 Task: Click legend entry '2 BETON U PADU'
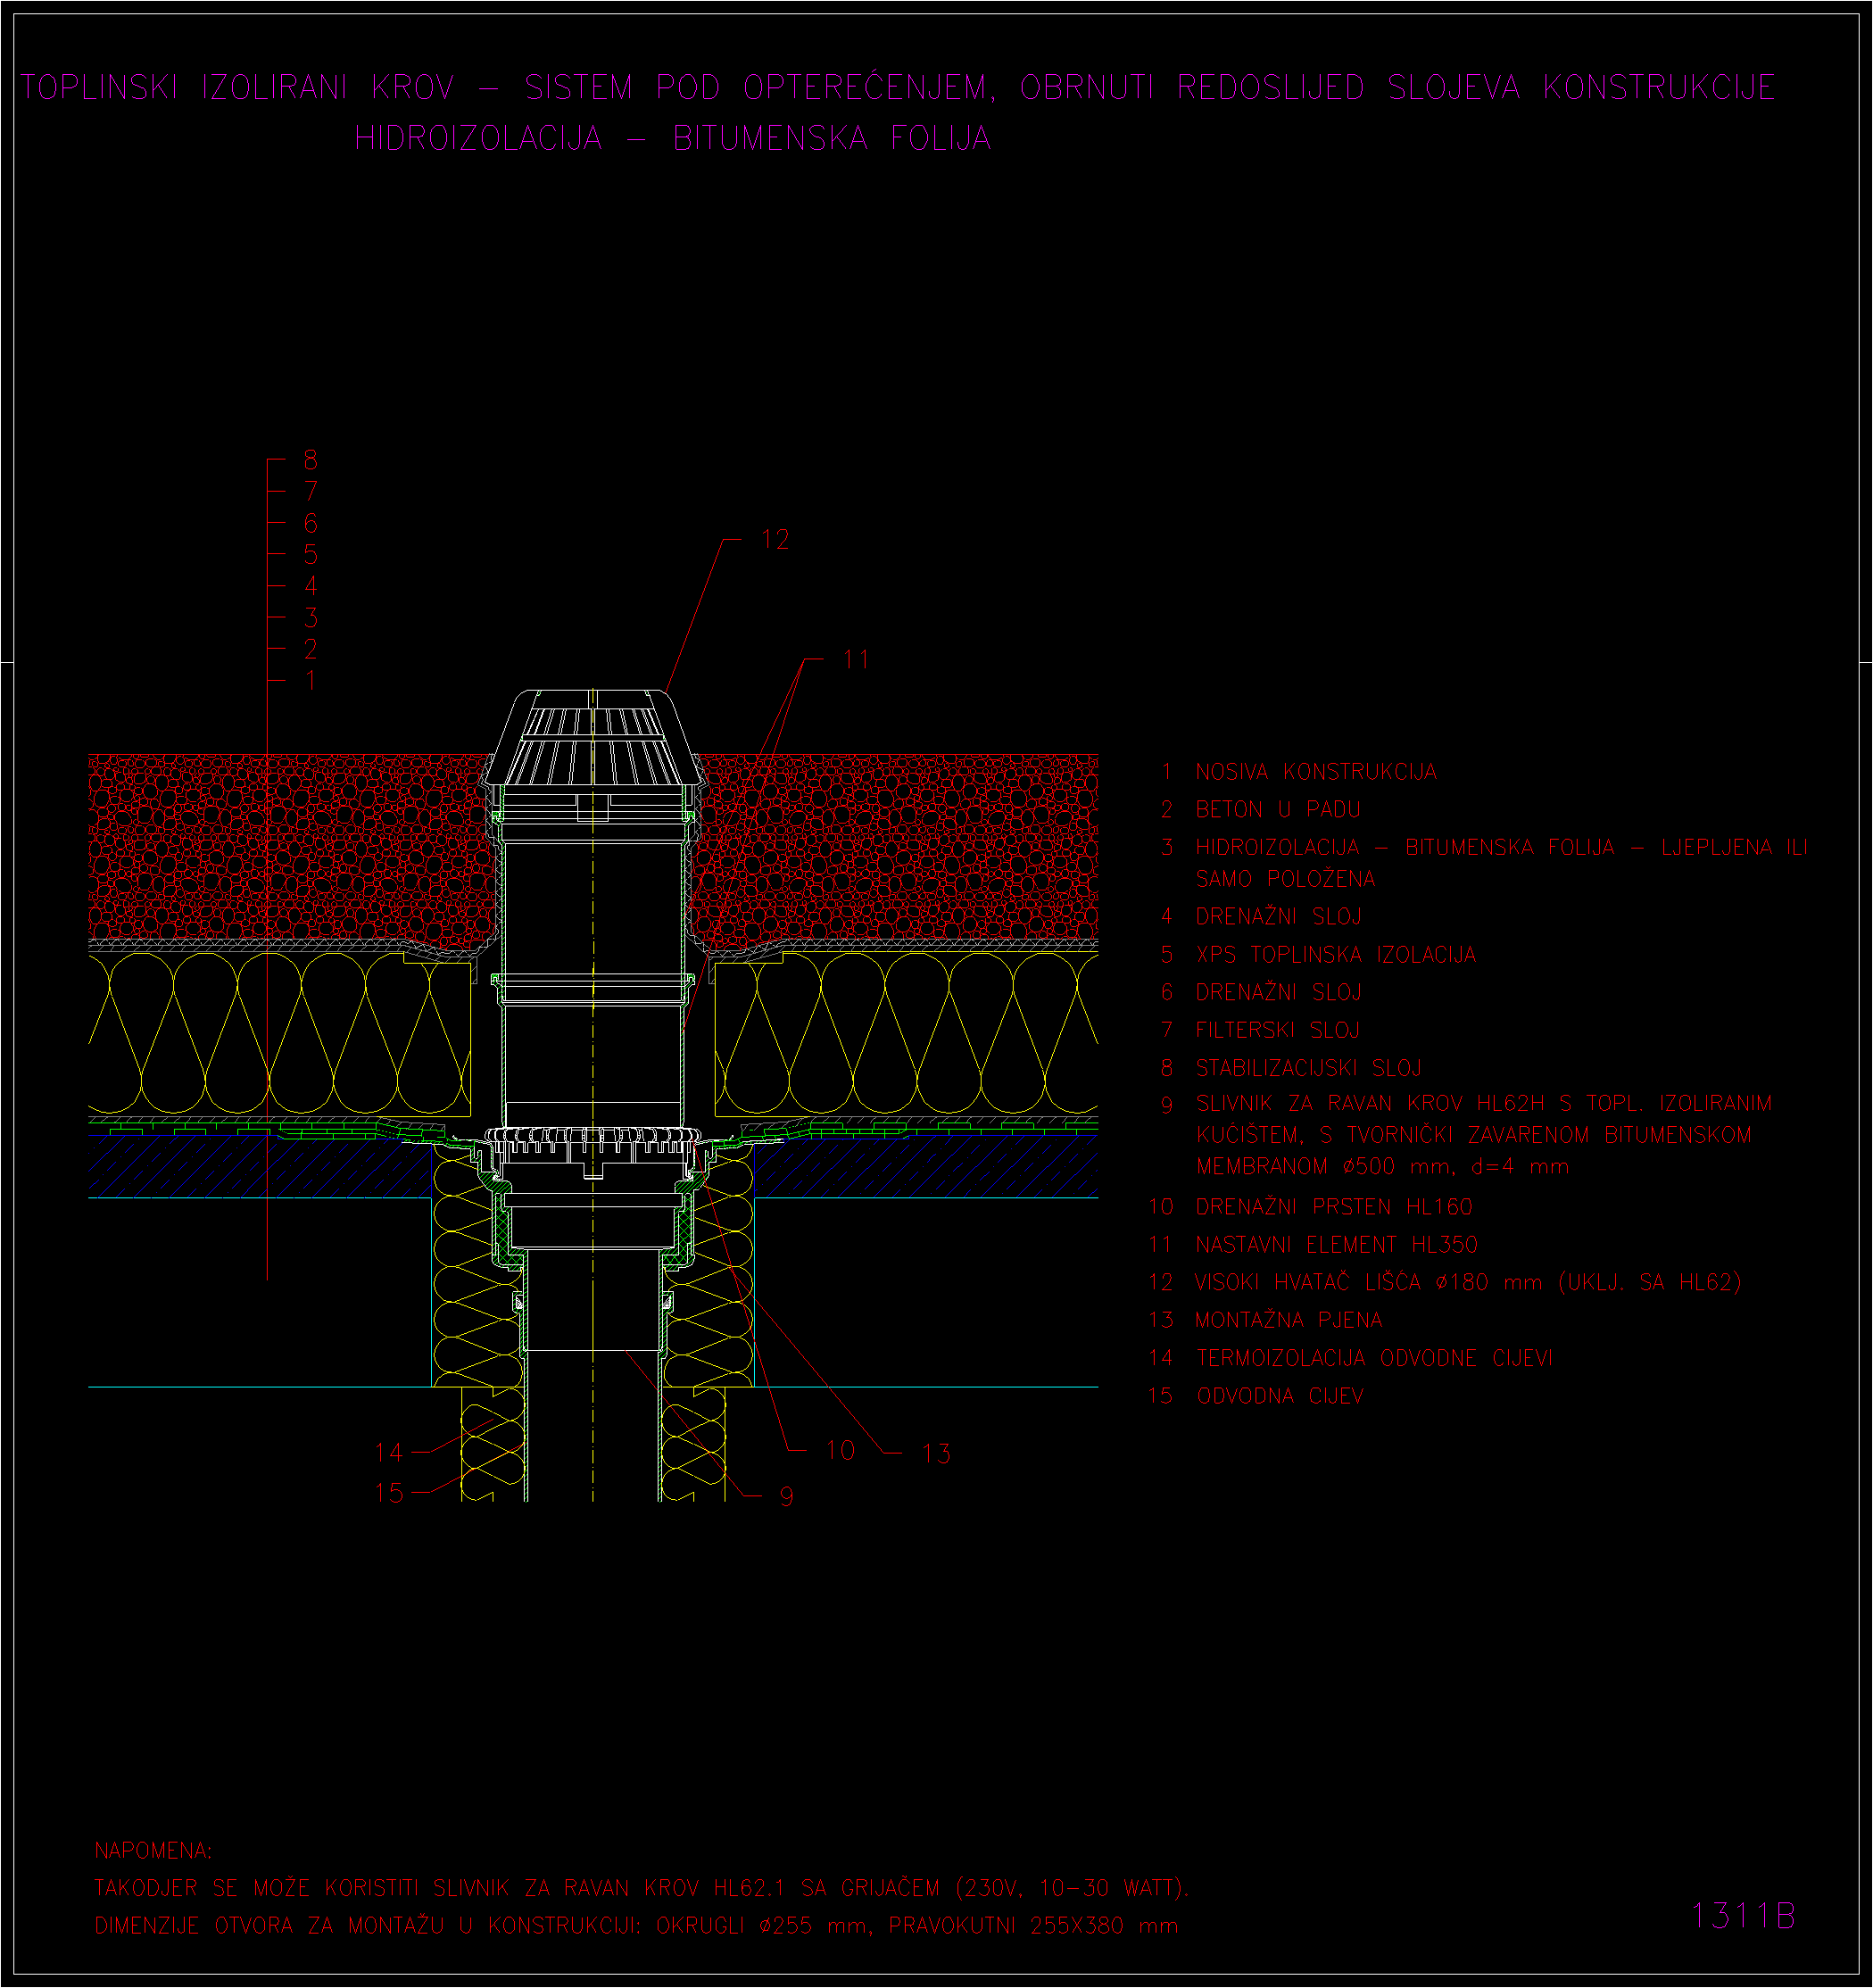tap(1261, 809)
